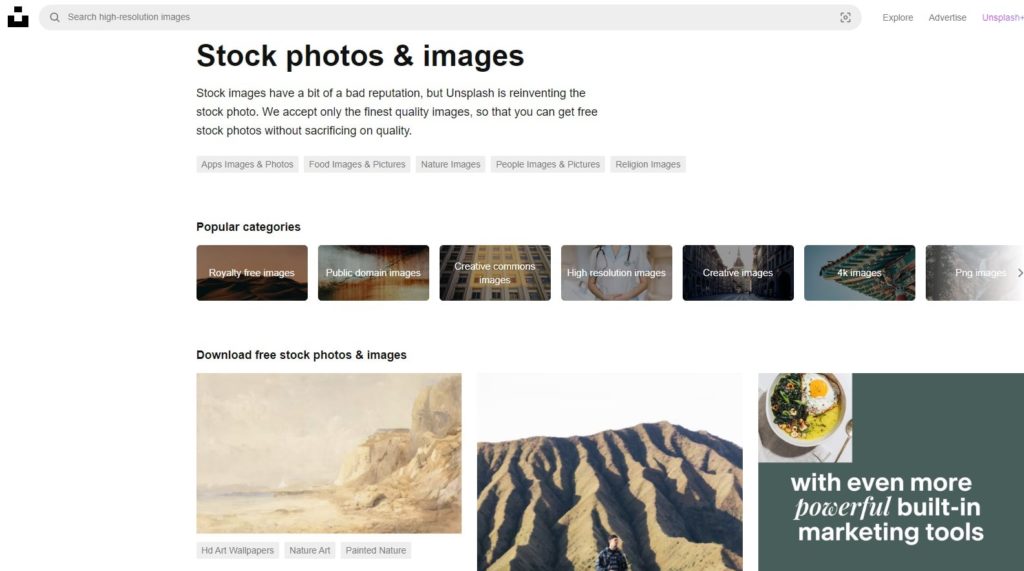Open Royalty free images category
Image resolution: width=1024 pixels, height=571 pixels.
coord(252,273)
